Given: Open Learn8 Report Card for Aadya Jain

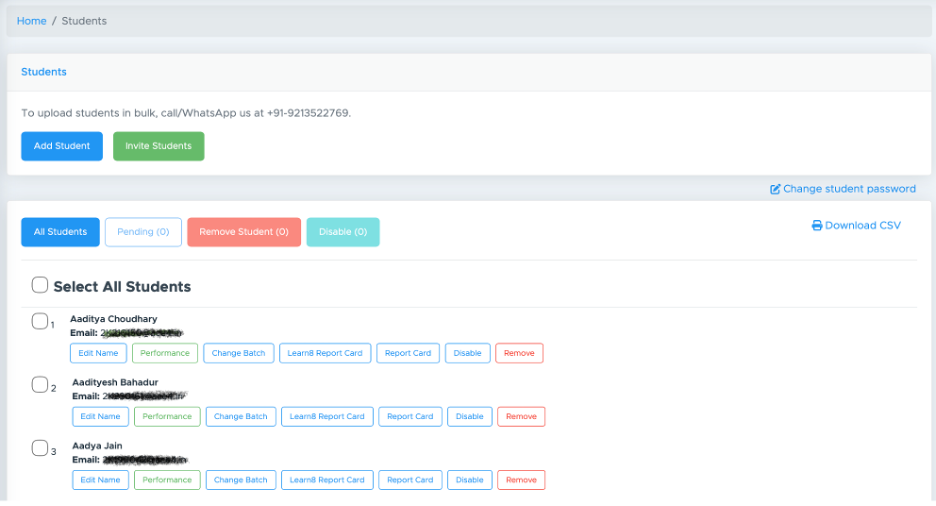Looking at the screenshot, I should point(327,480).
